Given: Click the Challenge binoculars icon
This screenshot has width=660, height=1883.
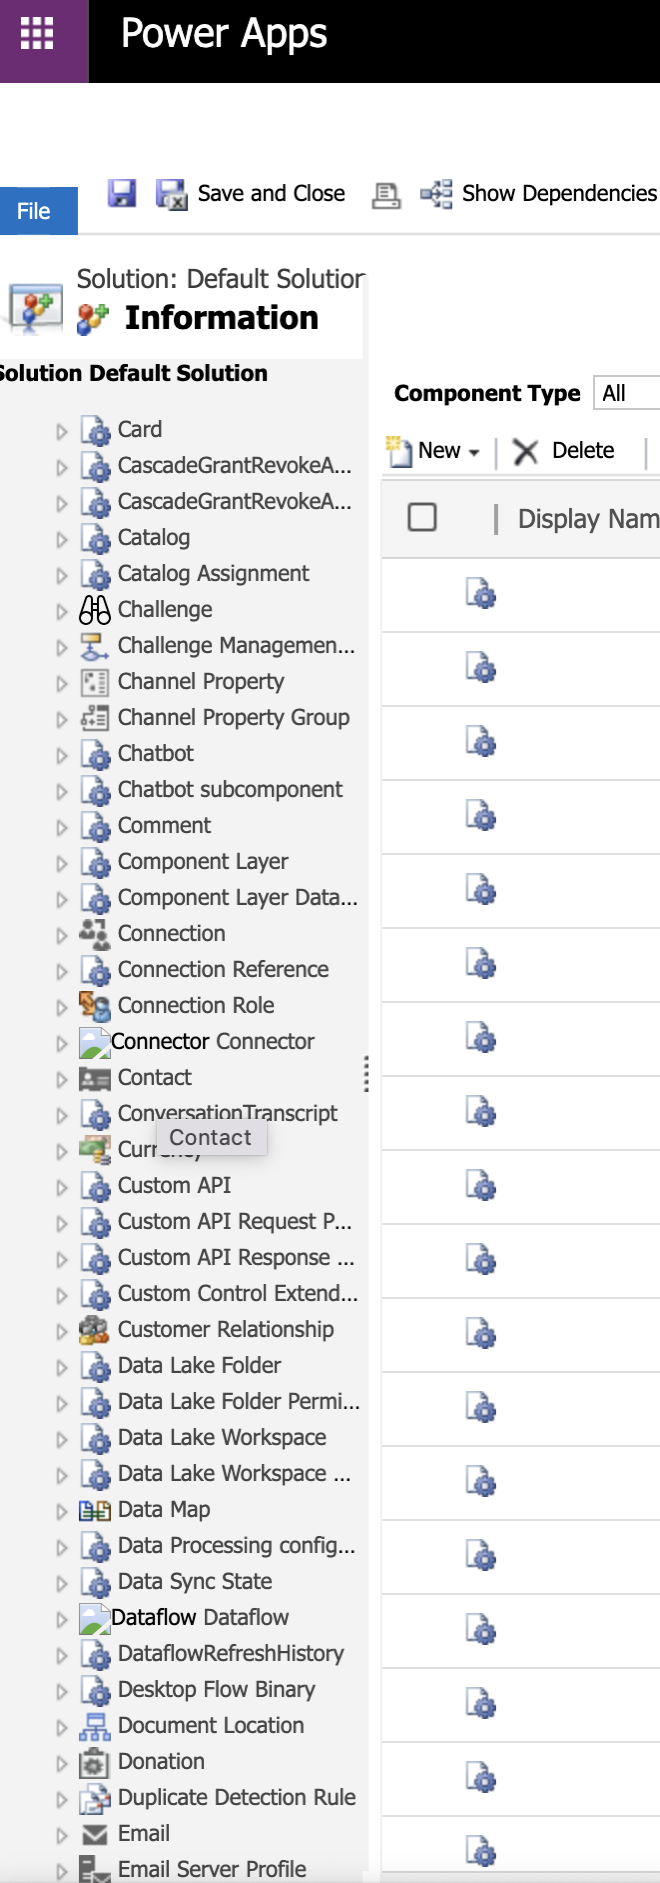Looking at the screenshot, I should (x=95, y=610).
